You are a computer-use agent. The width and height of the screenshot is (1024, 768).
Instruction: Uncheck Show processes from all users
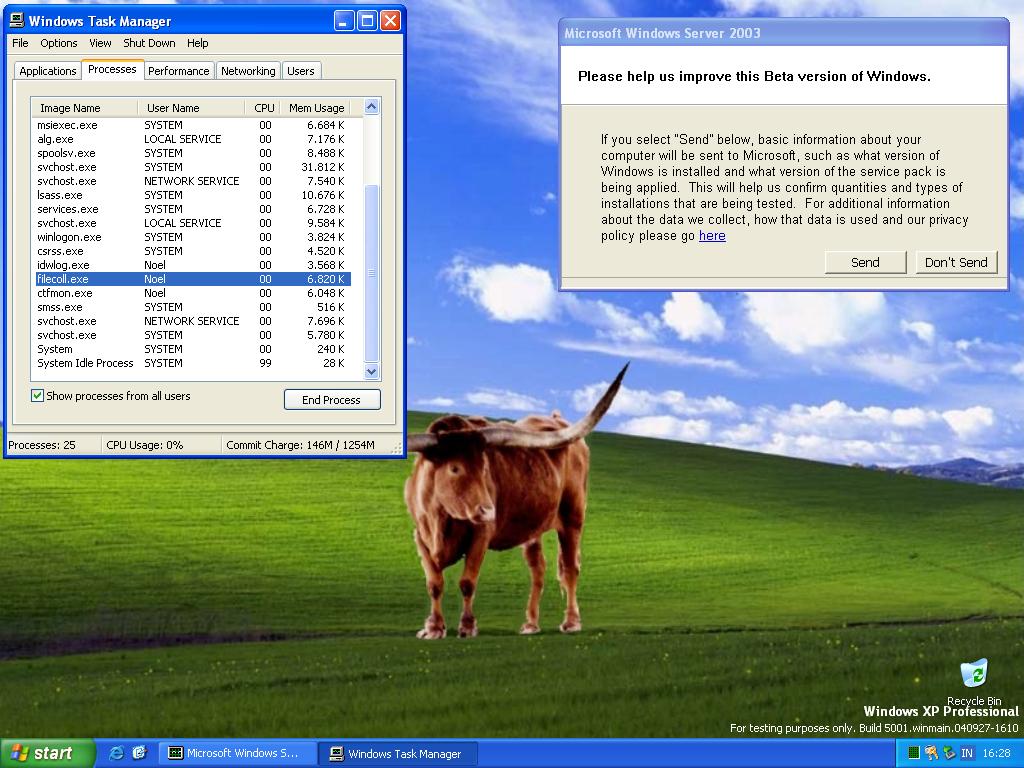(x=38, y=396)
